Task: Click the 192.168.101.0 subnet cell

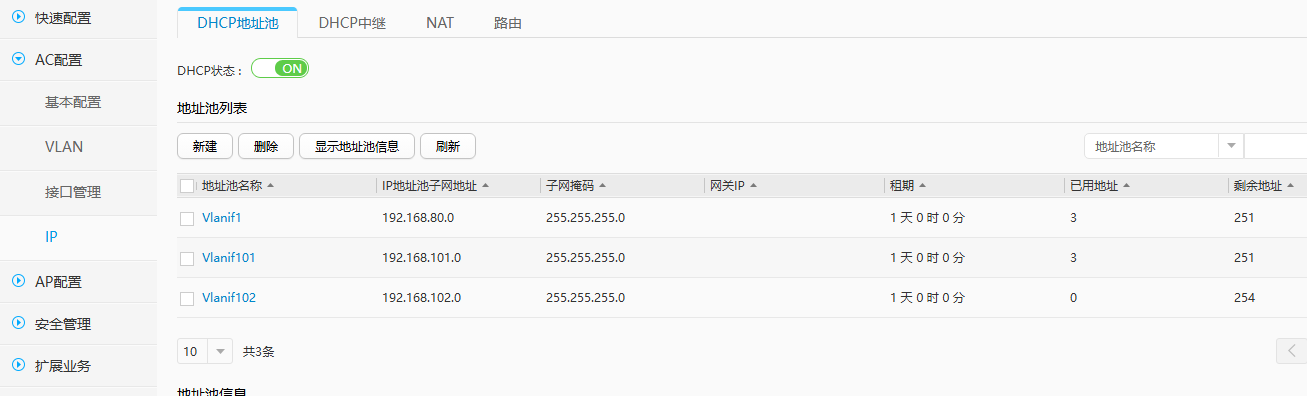Action: 421,257
